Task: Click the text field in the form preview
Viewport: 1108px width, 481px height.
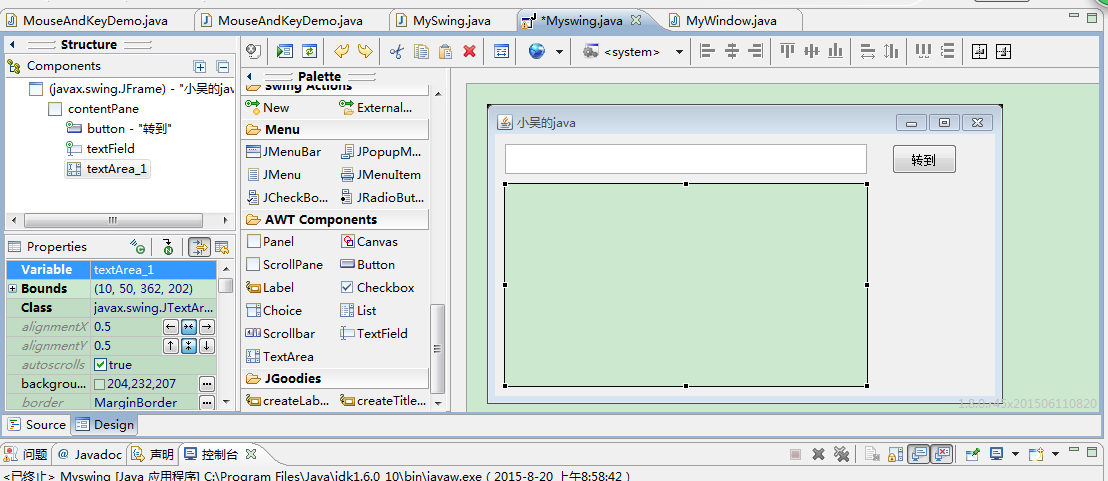Action: pos(685,159)
